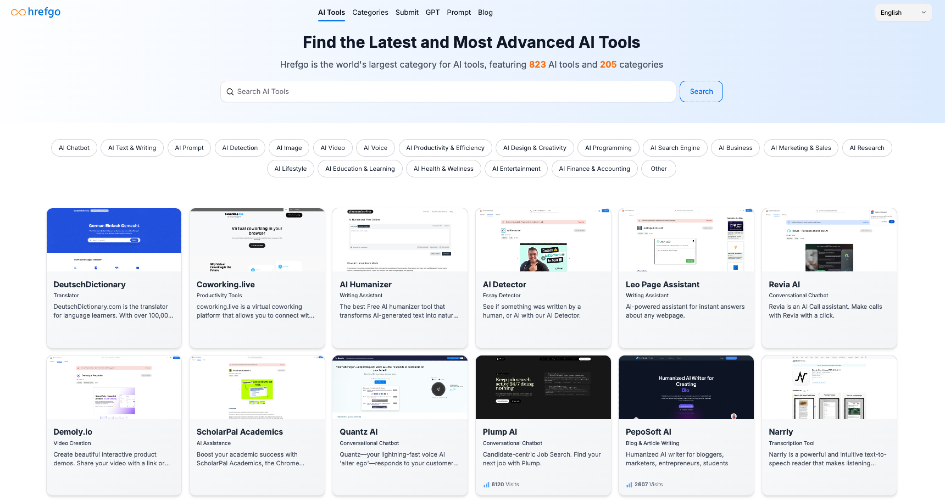Select AI Design & Creativity category
Viewport: 945px width, 500px height.
coord(535,148)
